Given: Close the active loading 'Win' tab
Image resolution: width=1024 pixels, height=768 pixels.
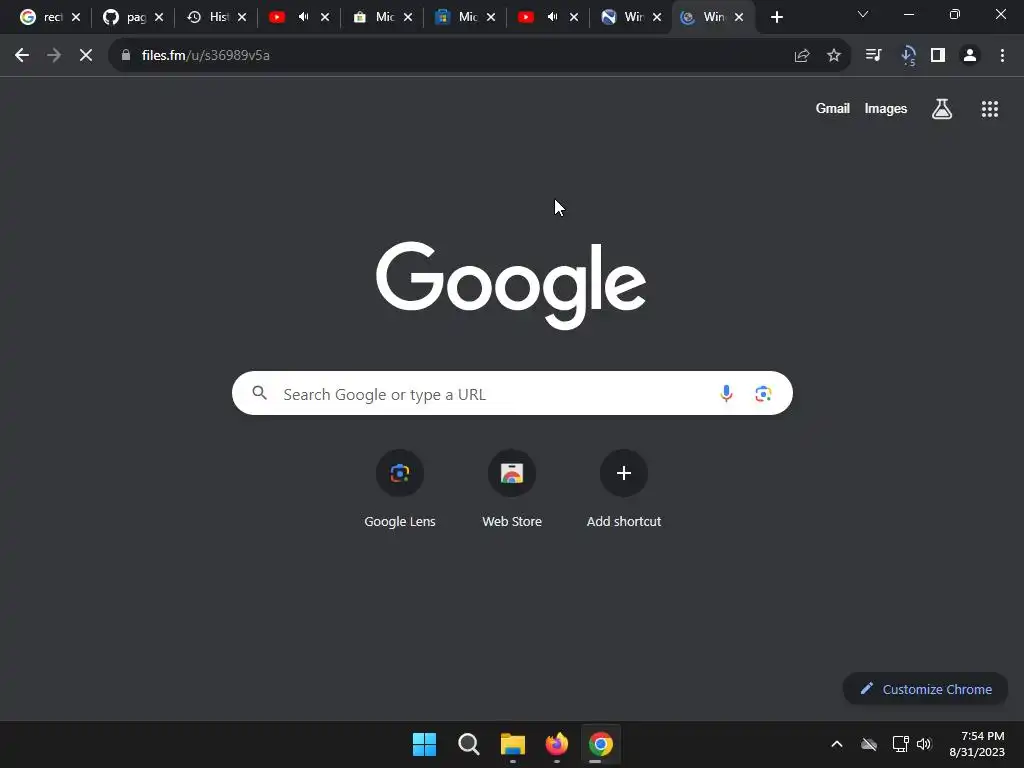Looking at the screenshot, I should pos(739,17).
